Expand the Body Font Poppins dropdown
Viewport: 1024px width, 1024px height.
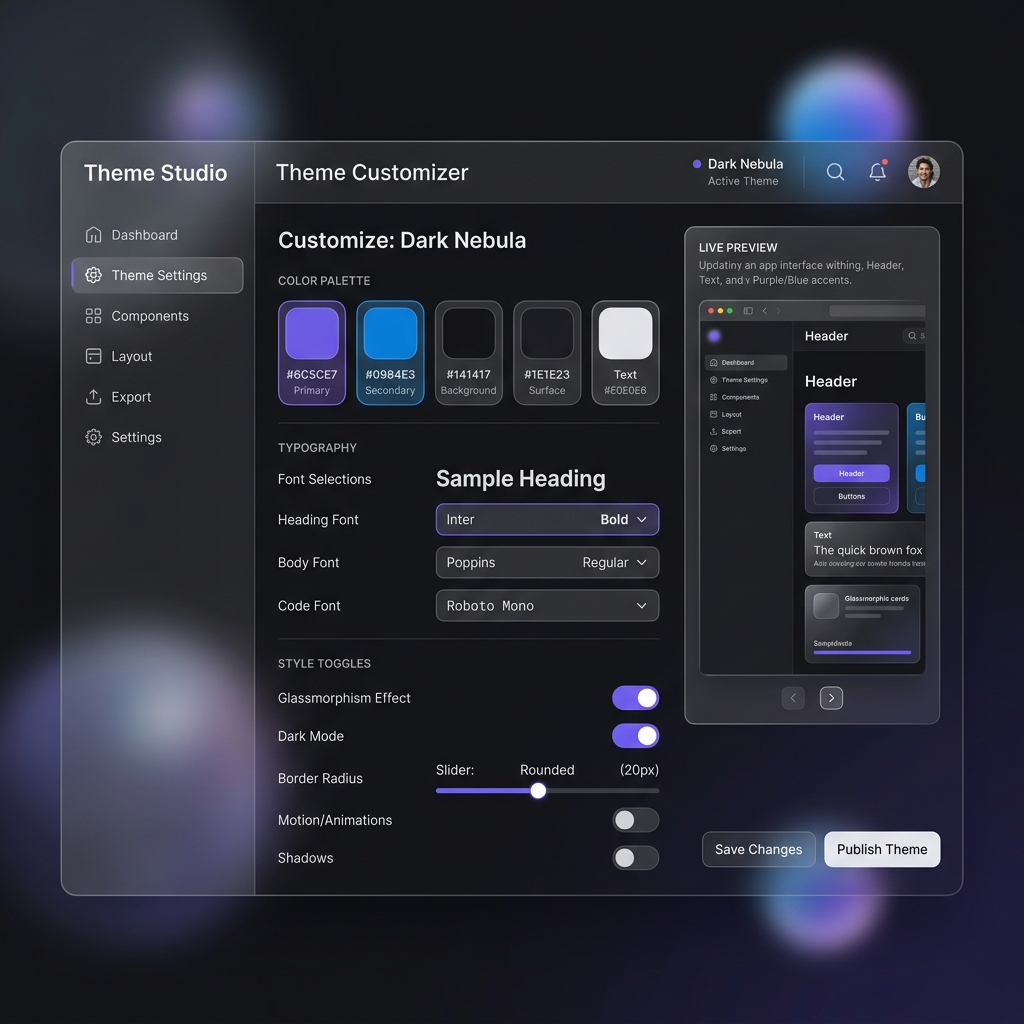tap(547, 563)
